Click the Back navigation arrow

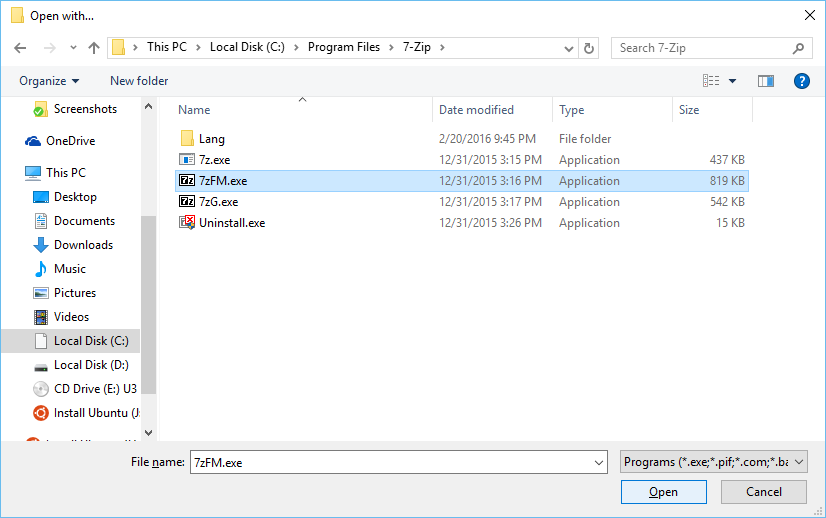click(22, 48)
